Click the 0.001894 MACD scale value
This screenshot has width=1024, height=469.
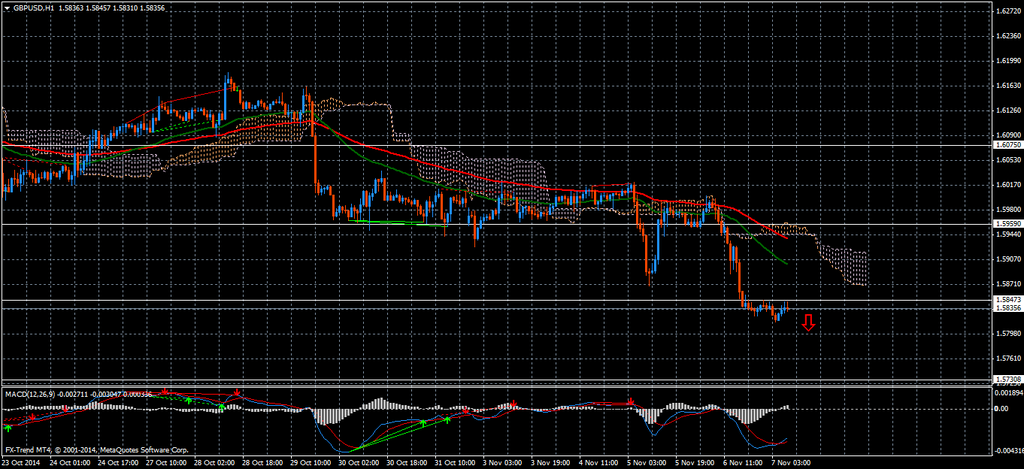[x=1008, y=393]
